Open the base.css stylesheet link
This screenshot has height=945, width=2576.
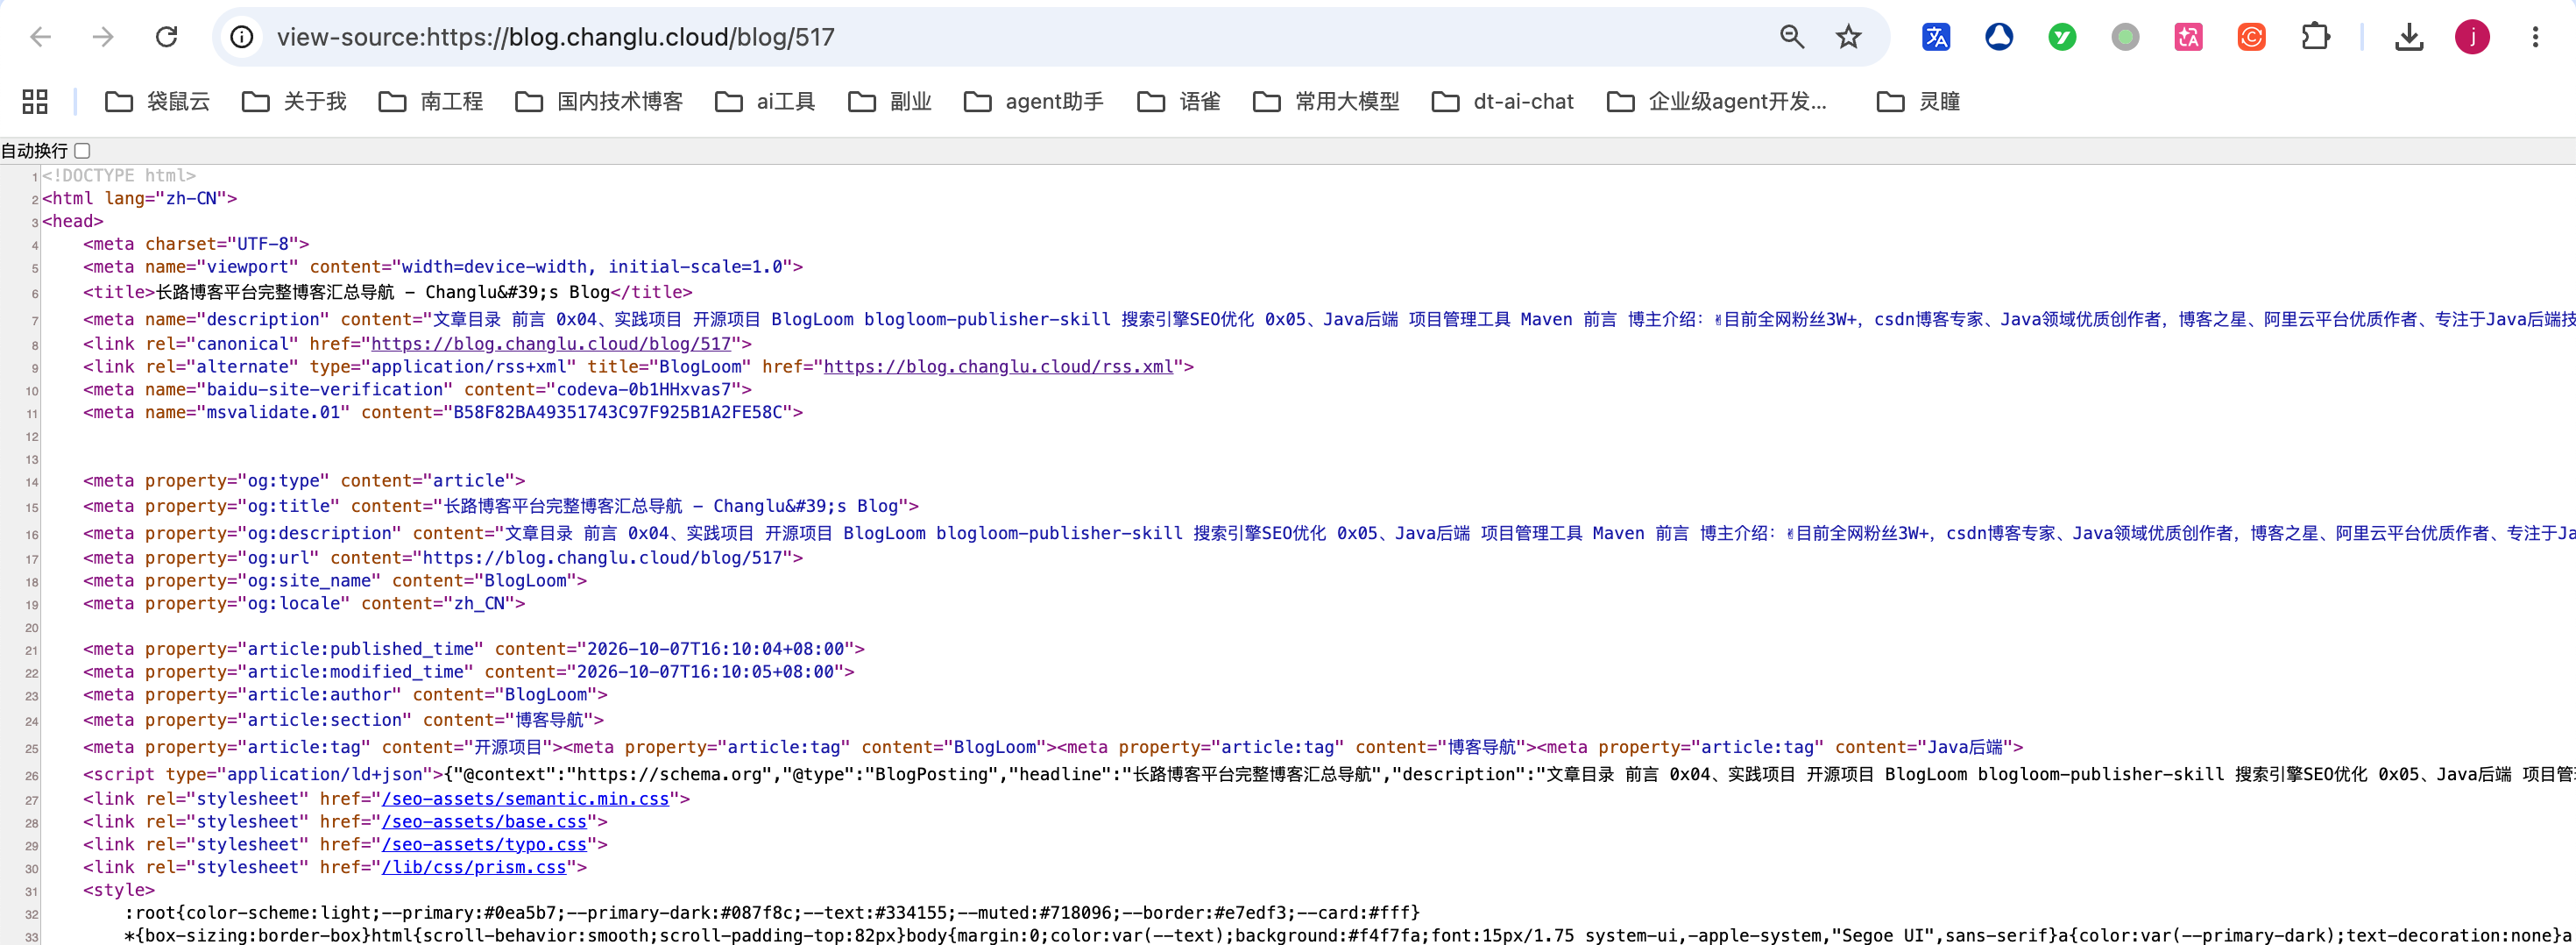pos(484,822)
